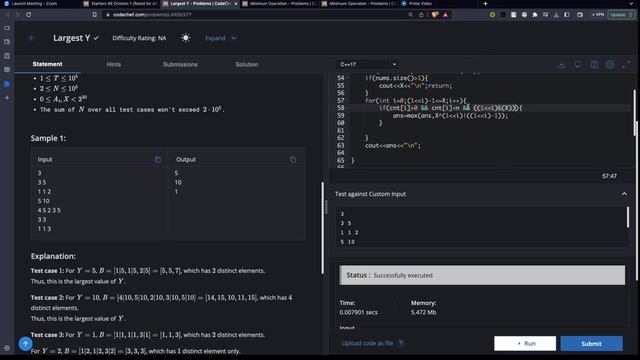The height and width of the screenshot is (360, 640).
Task: Switch to Launch Meeting - Zoom tab
Action: pos(35,4)
